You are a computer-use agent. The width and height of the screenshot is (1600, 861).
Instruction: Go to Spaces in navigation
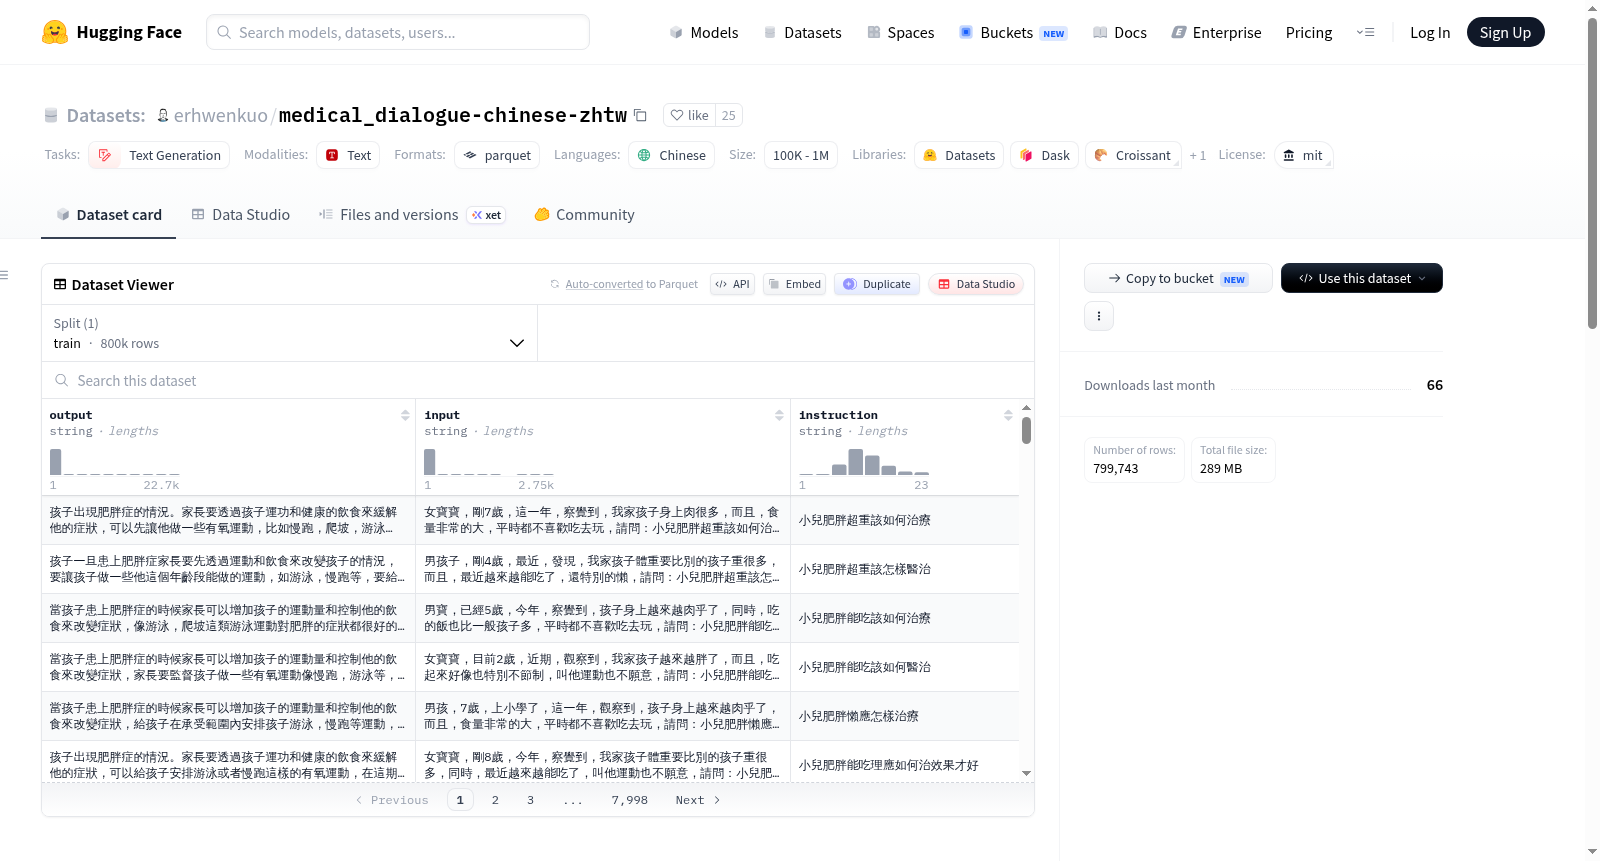coord(900,32)
